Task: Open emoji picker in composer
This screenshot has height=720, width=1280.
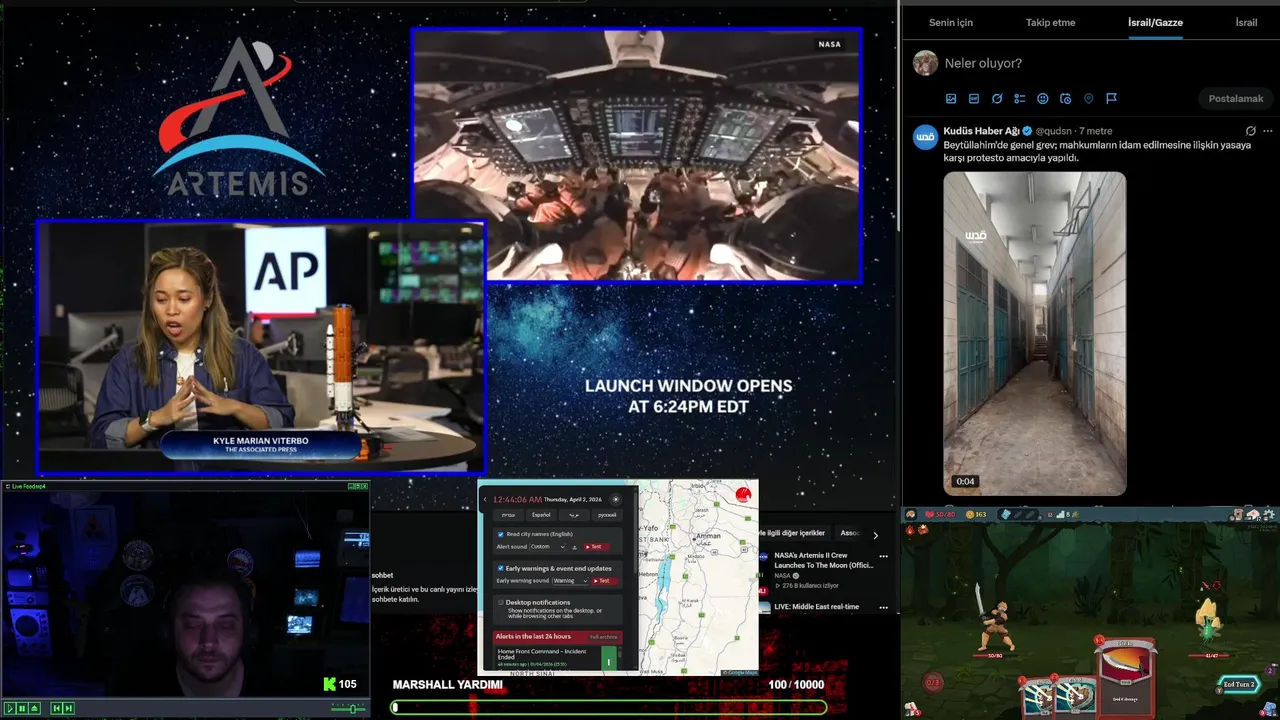Action: pyautogui.click(x=1043, y=99)
